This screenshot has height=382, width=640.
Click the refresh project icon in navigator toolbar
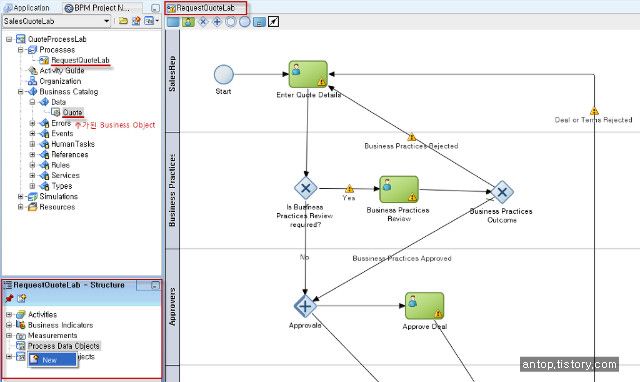[x=136, y=21]
